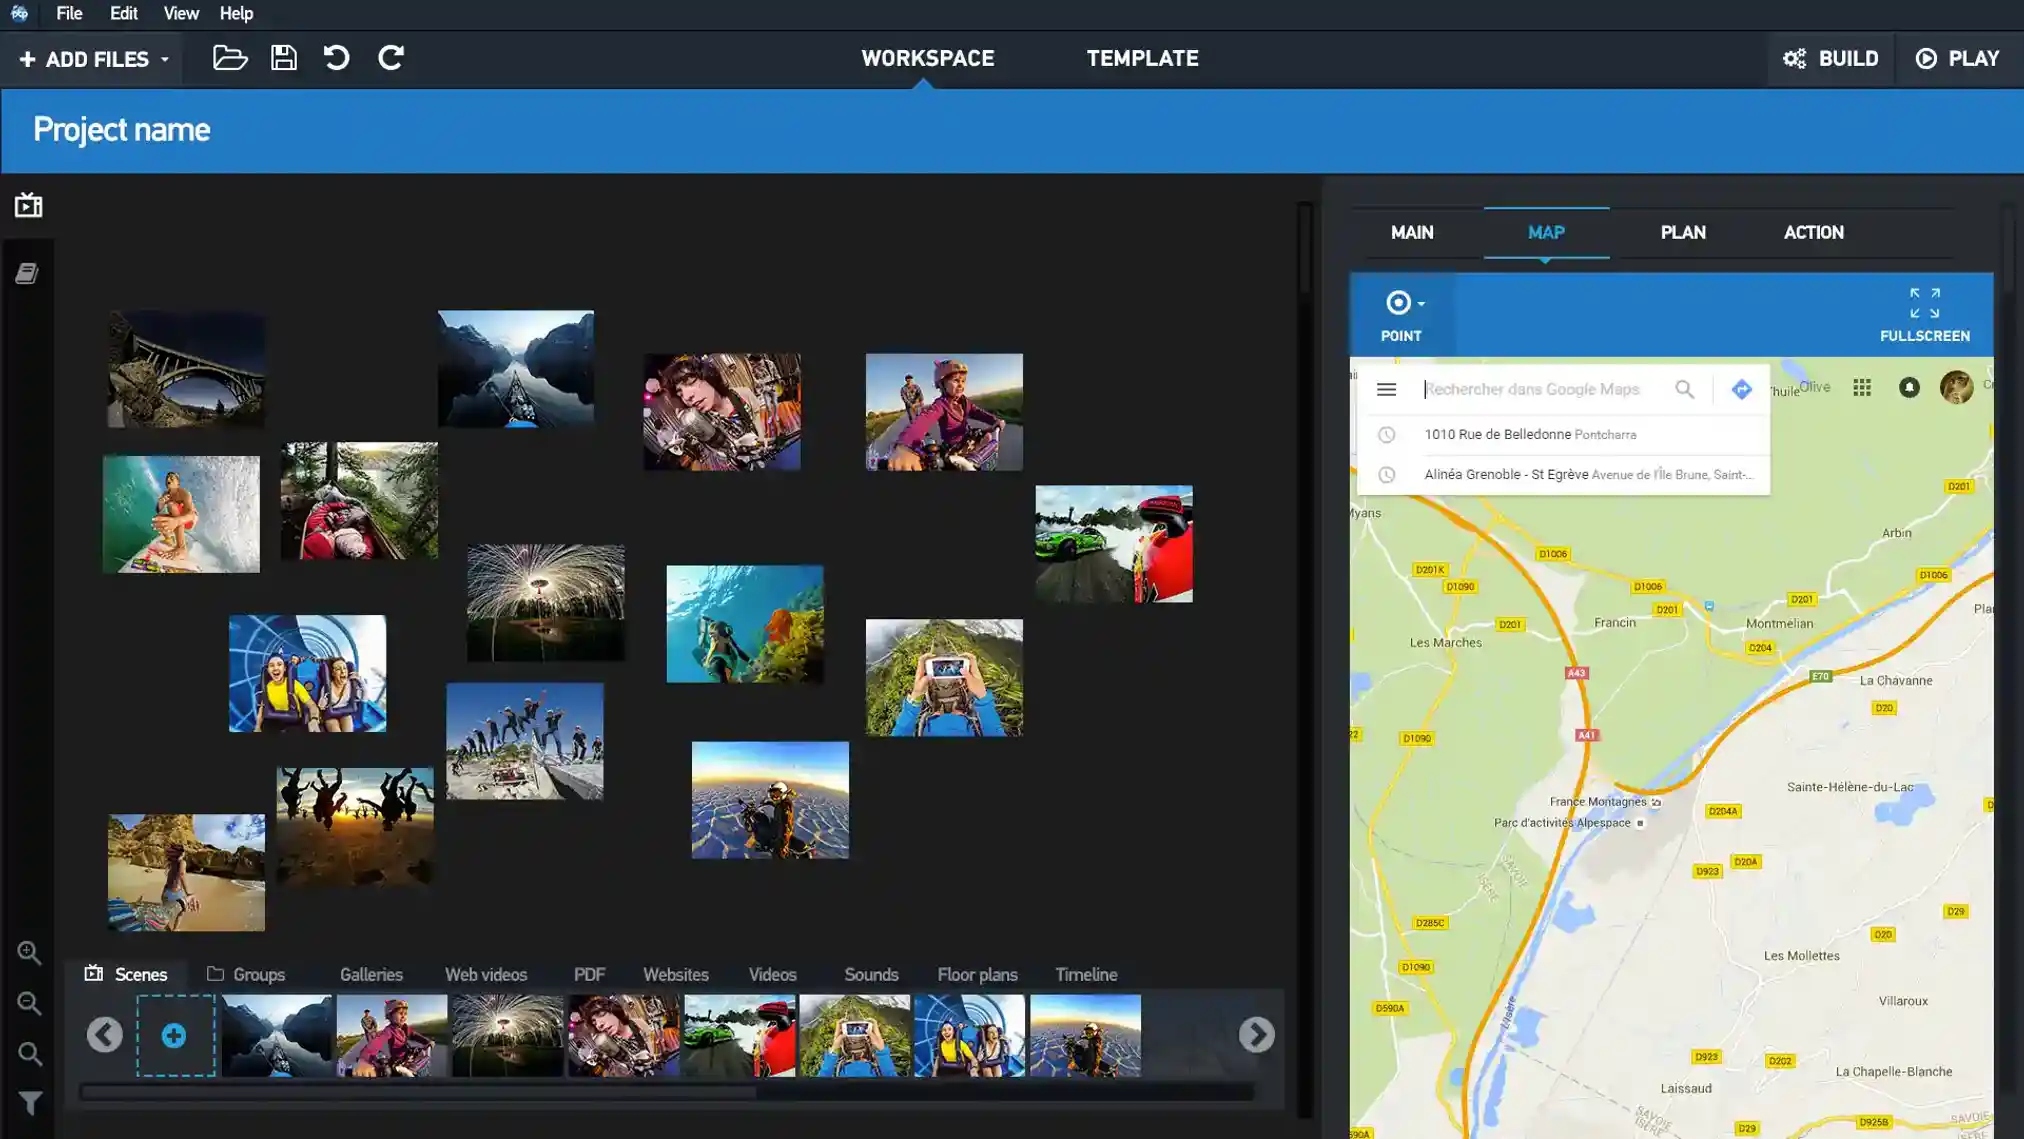
Task: Go to previous scenes in strip
Action: 105,1034
